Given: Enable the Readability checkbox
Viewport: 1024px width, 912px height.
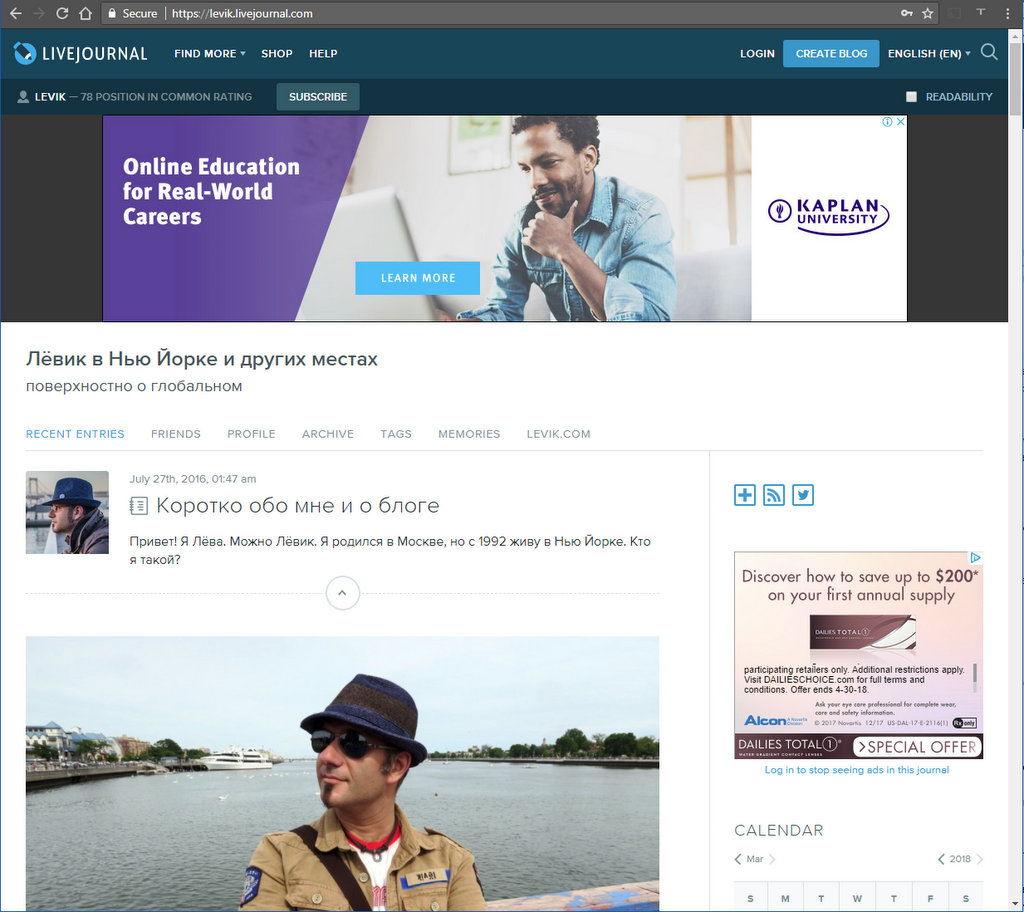Looking at the screenshot, I should coord(911,97).
